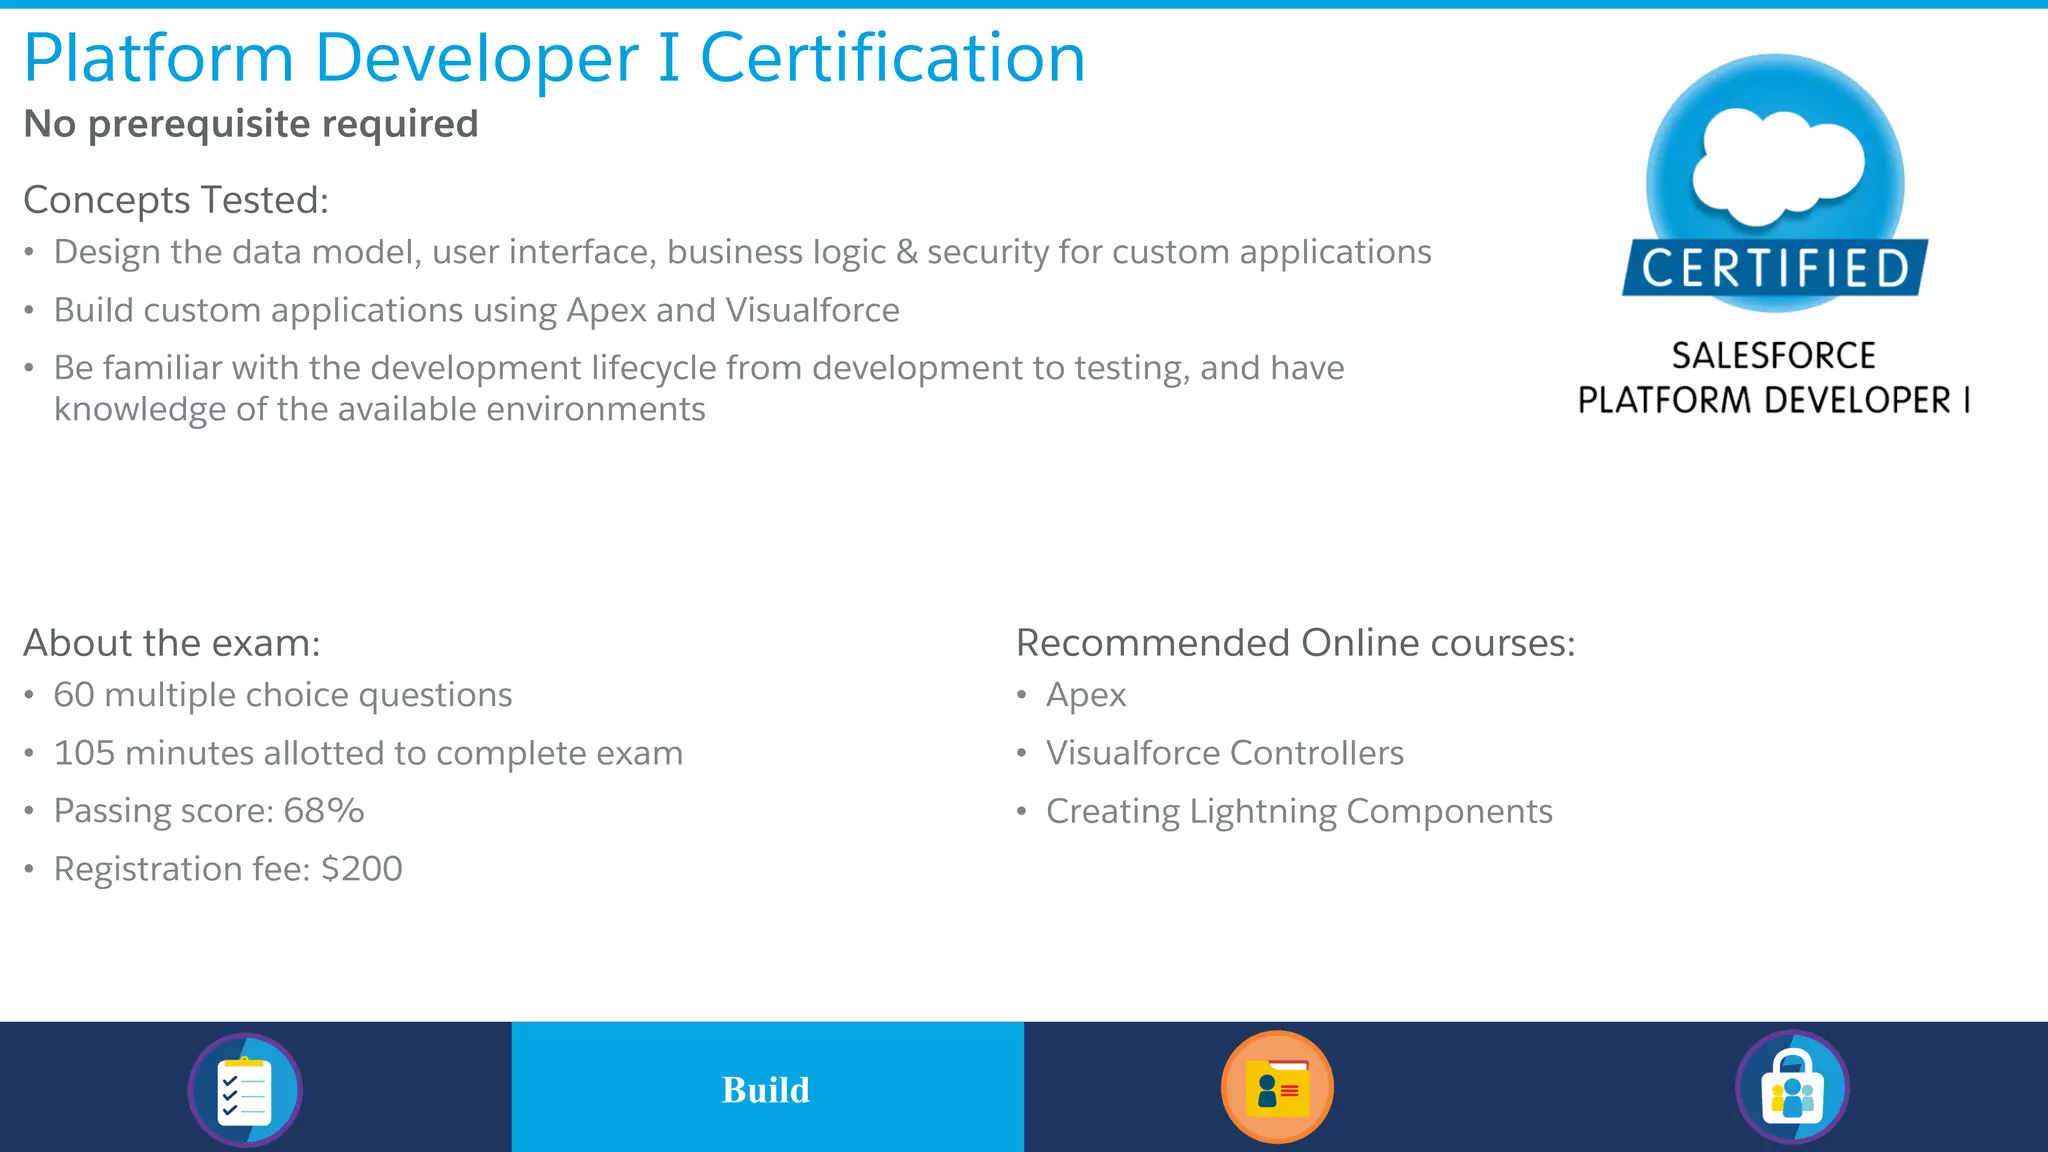Screen dimensions: 2048x1152
Task: Click 'Recommended Online courses:' heading
Action: pyautogui.click(x=1296, y=643)
